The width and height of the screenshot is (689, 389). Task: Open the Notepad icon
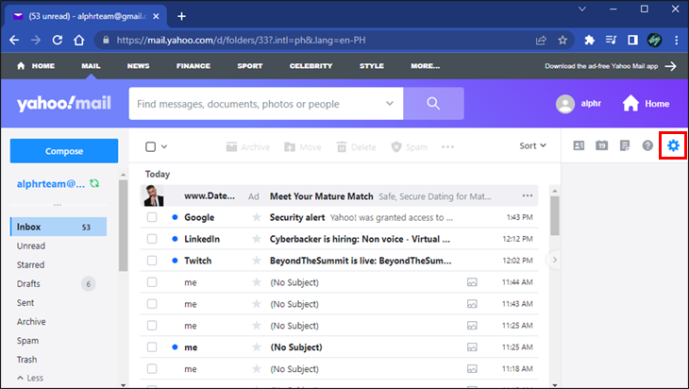point(624,145)
